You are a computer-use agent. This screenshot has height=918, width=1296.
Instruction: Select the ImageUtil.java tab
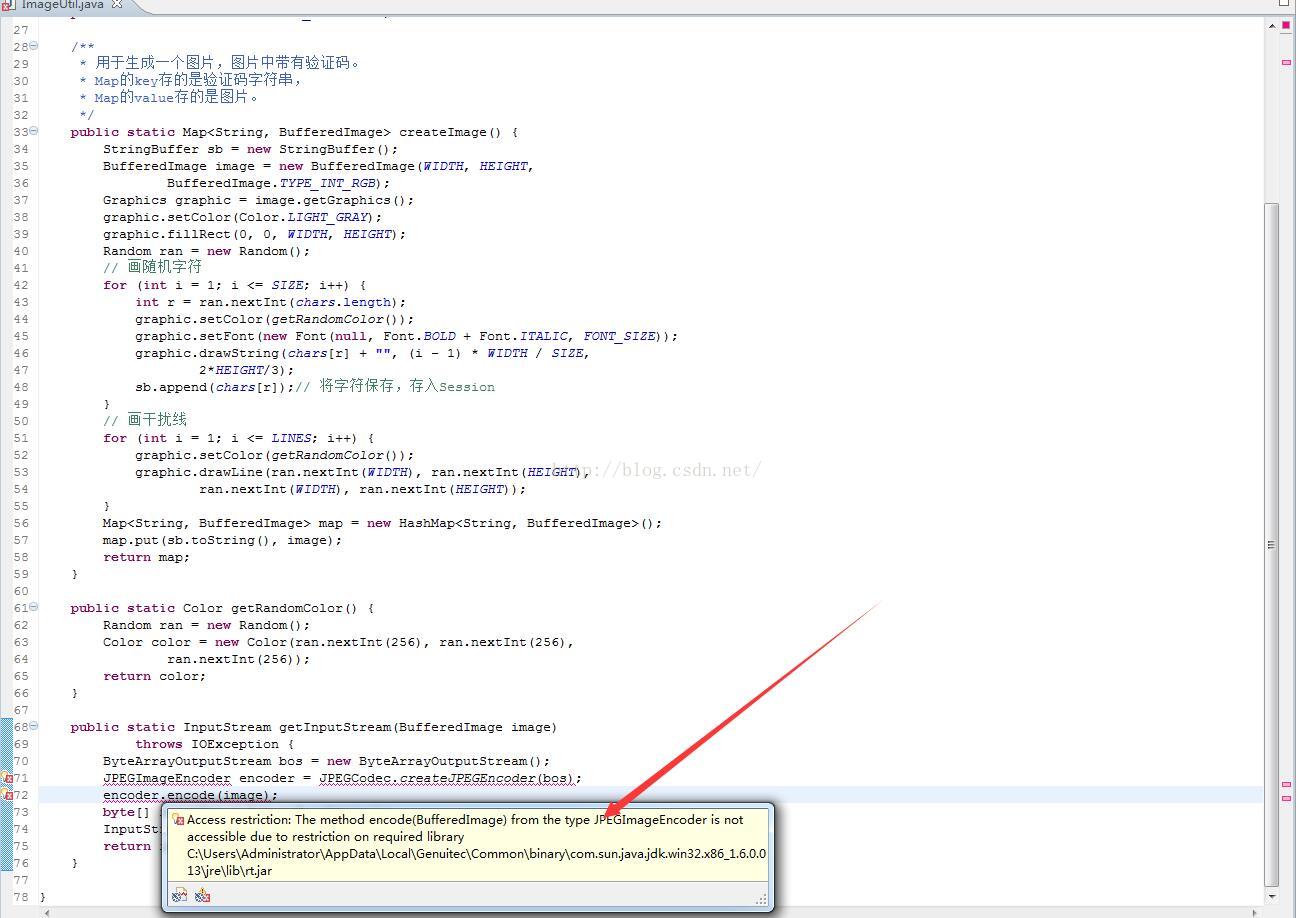(60, 4)
